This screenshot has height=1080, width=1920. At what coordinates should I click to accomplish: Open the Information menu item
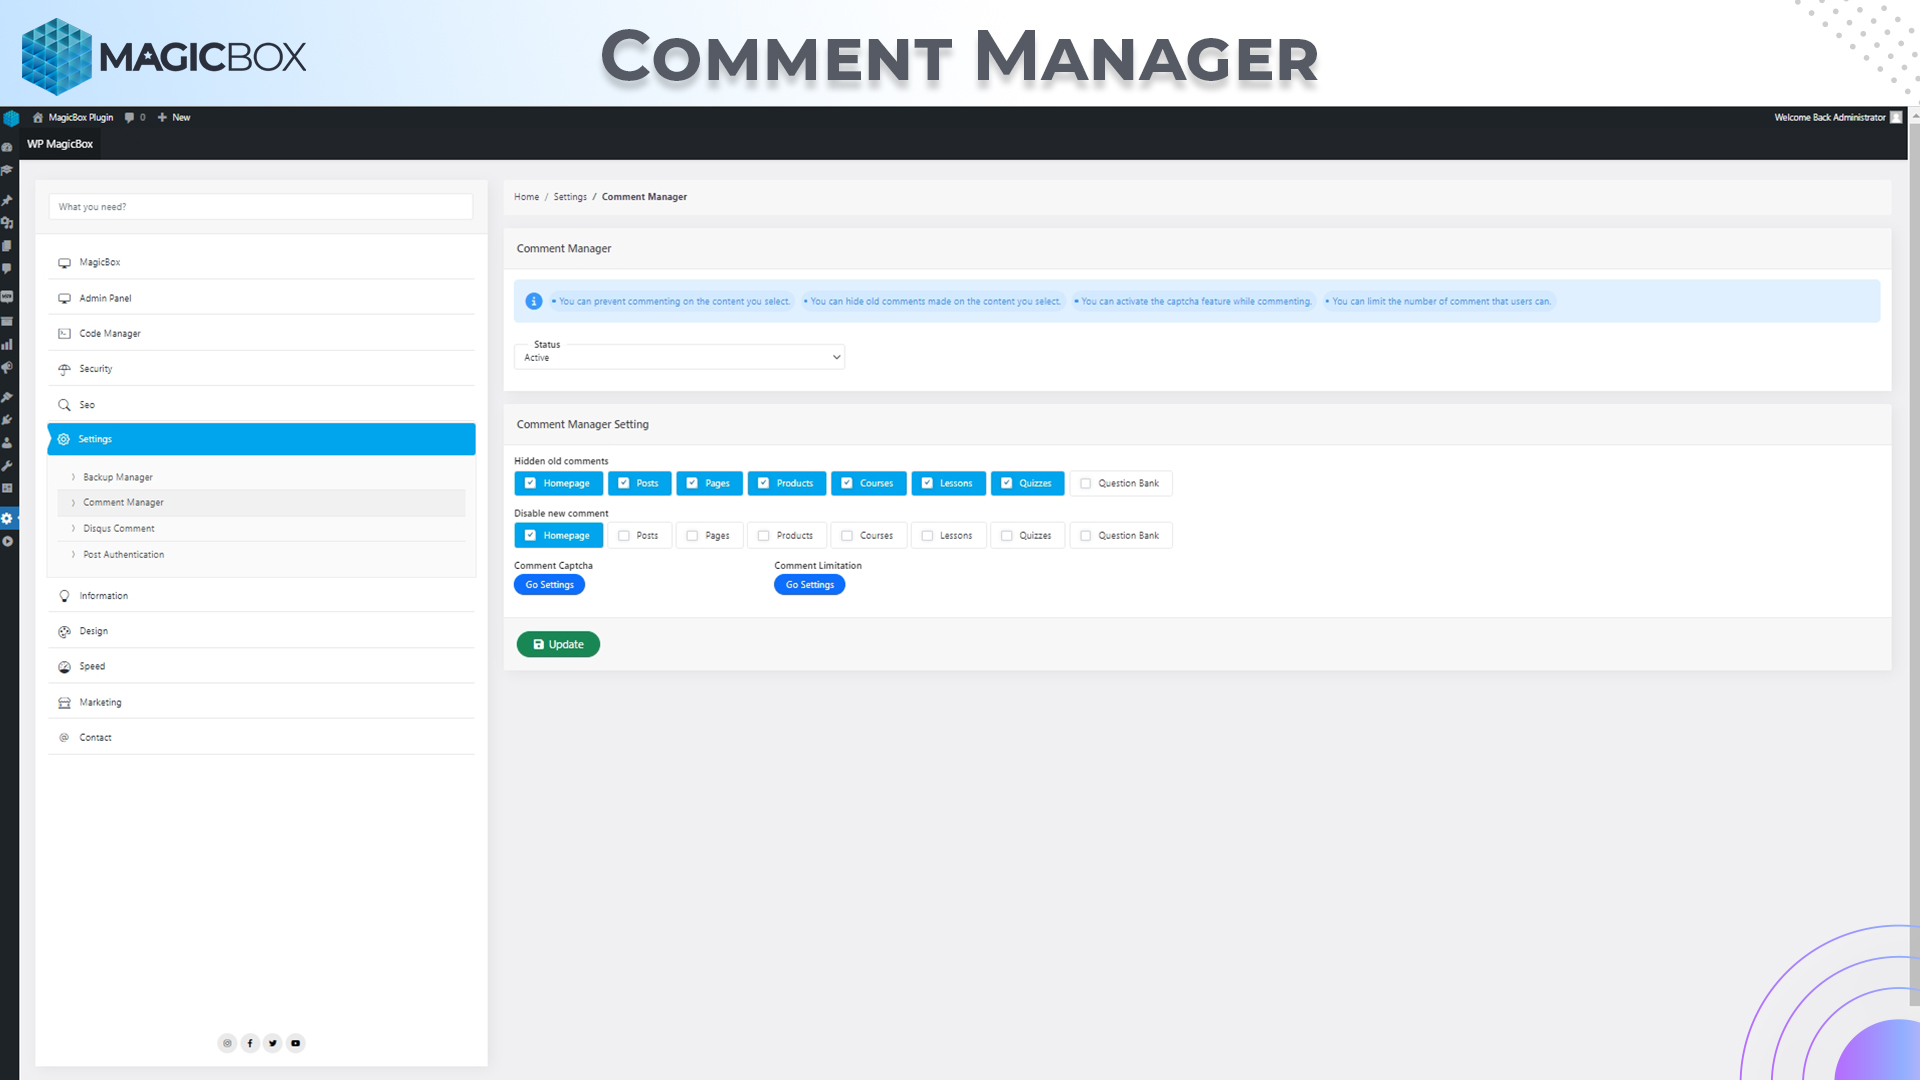261,596
